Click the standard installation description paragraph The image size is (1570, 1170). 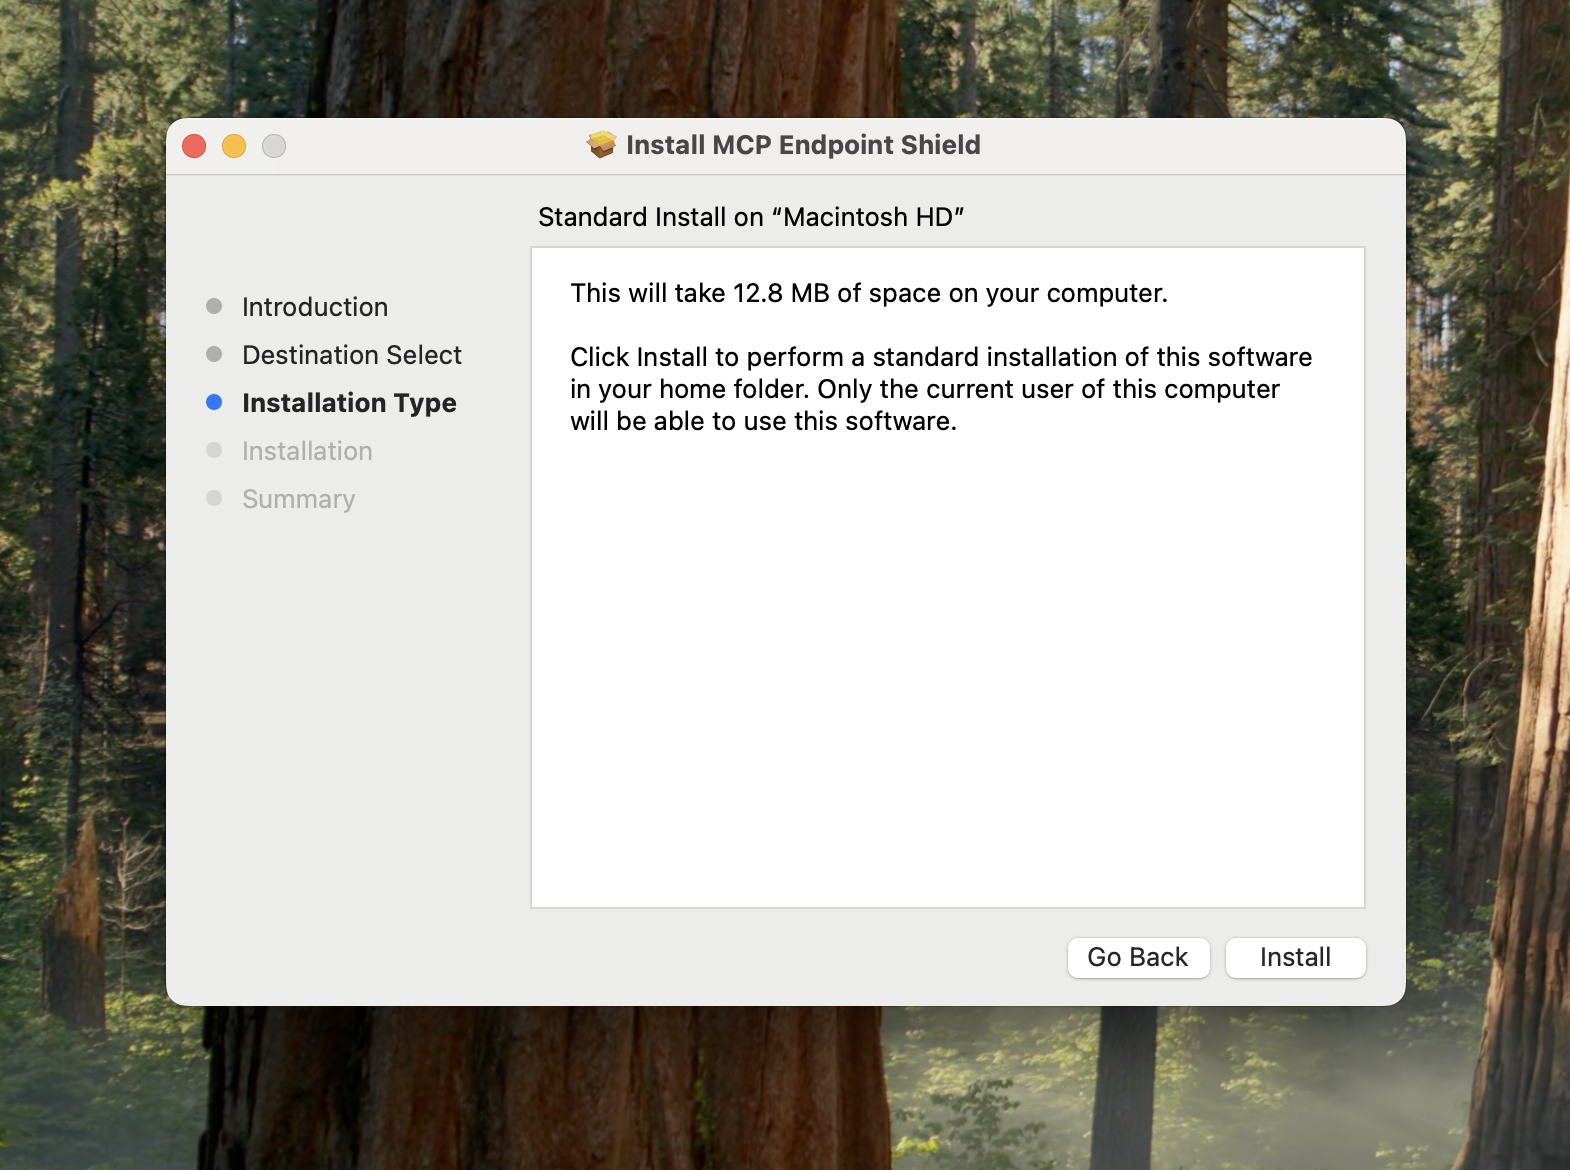point(940,389)
